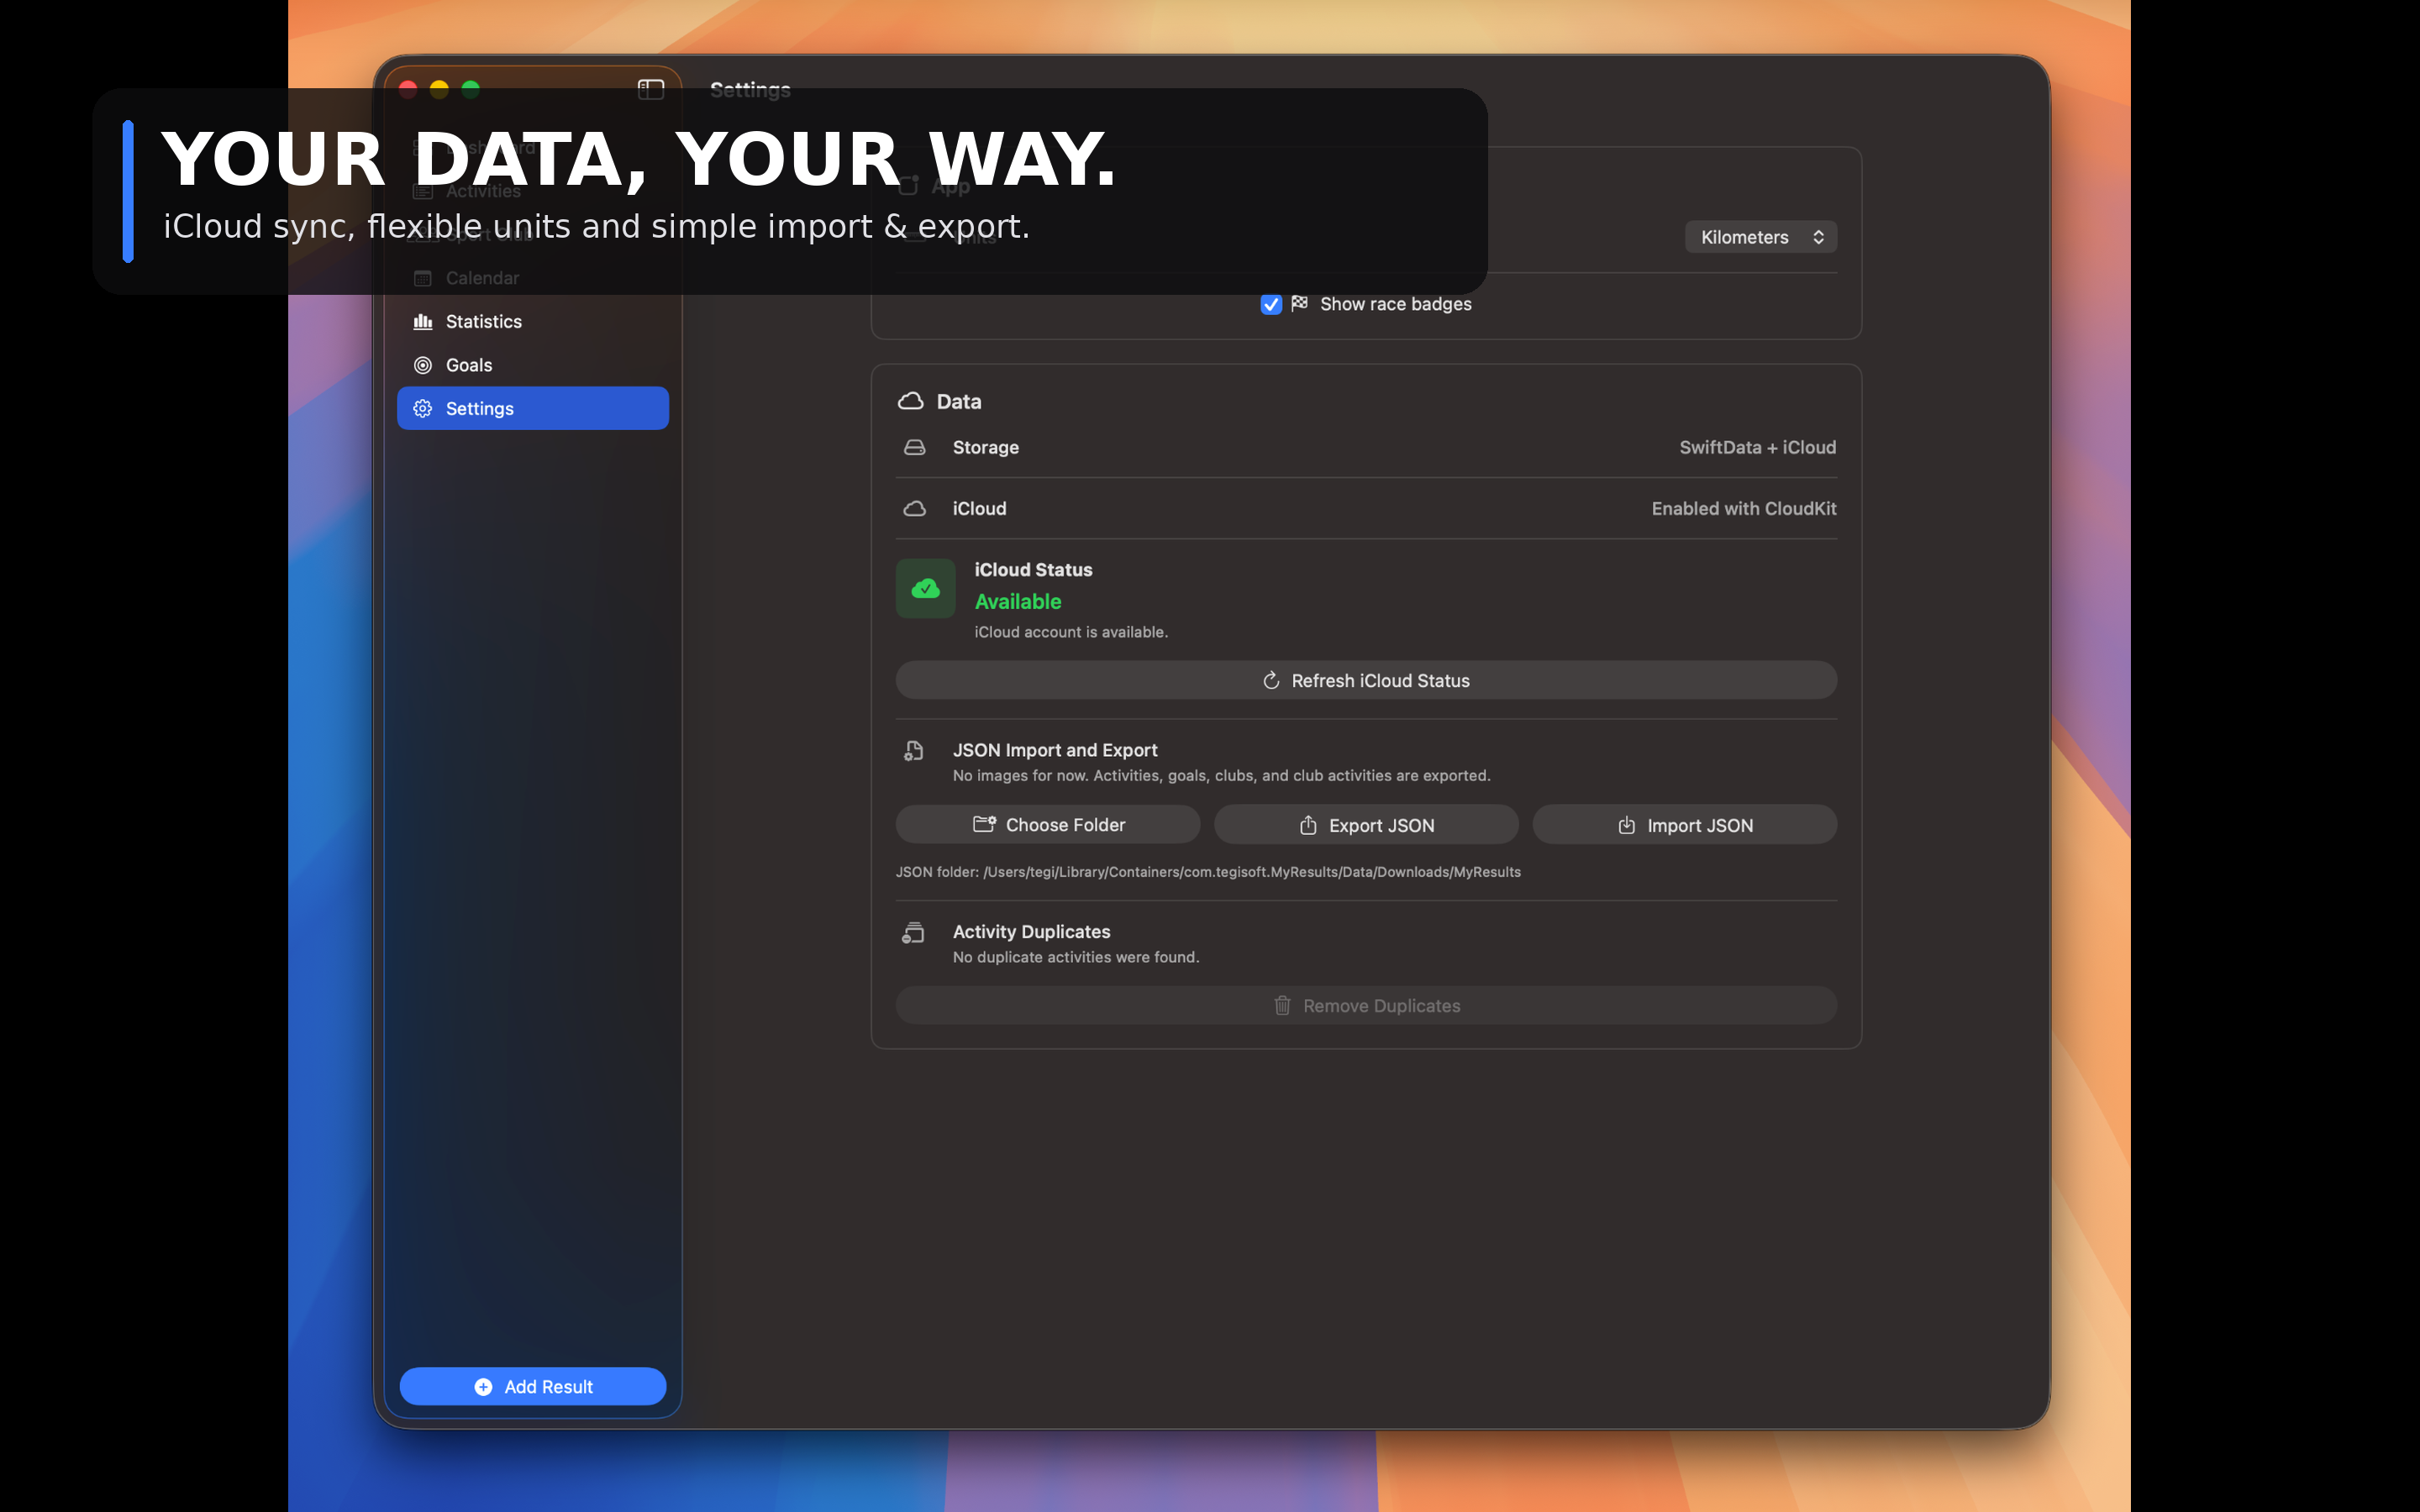The height and width of the screenshot is (1512, 2420).
Task: Click the green iCloud Status checkmark icon
Action: pos(926,588)
